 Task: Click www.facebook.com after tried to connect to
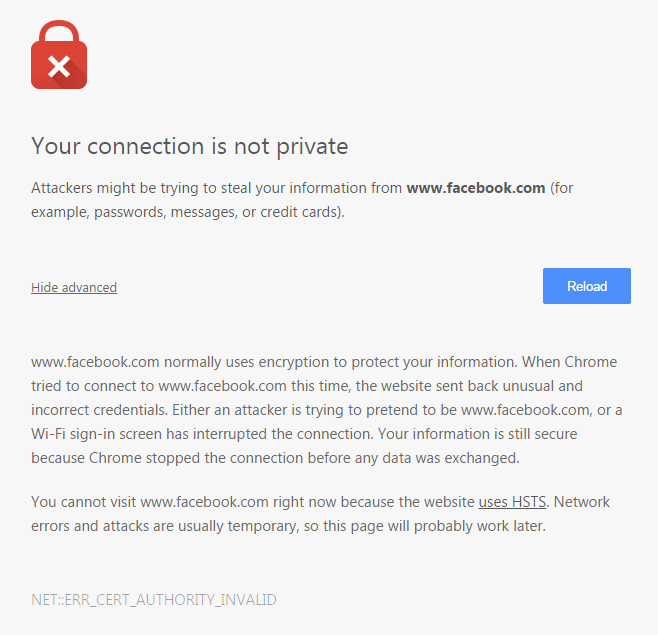click(222, 386)
